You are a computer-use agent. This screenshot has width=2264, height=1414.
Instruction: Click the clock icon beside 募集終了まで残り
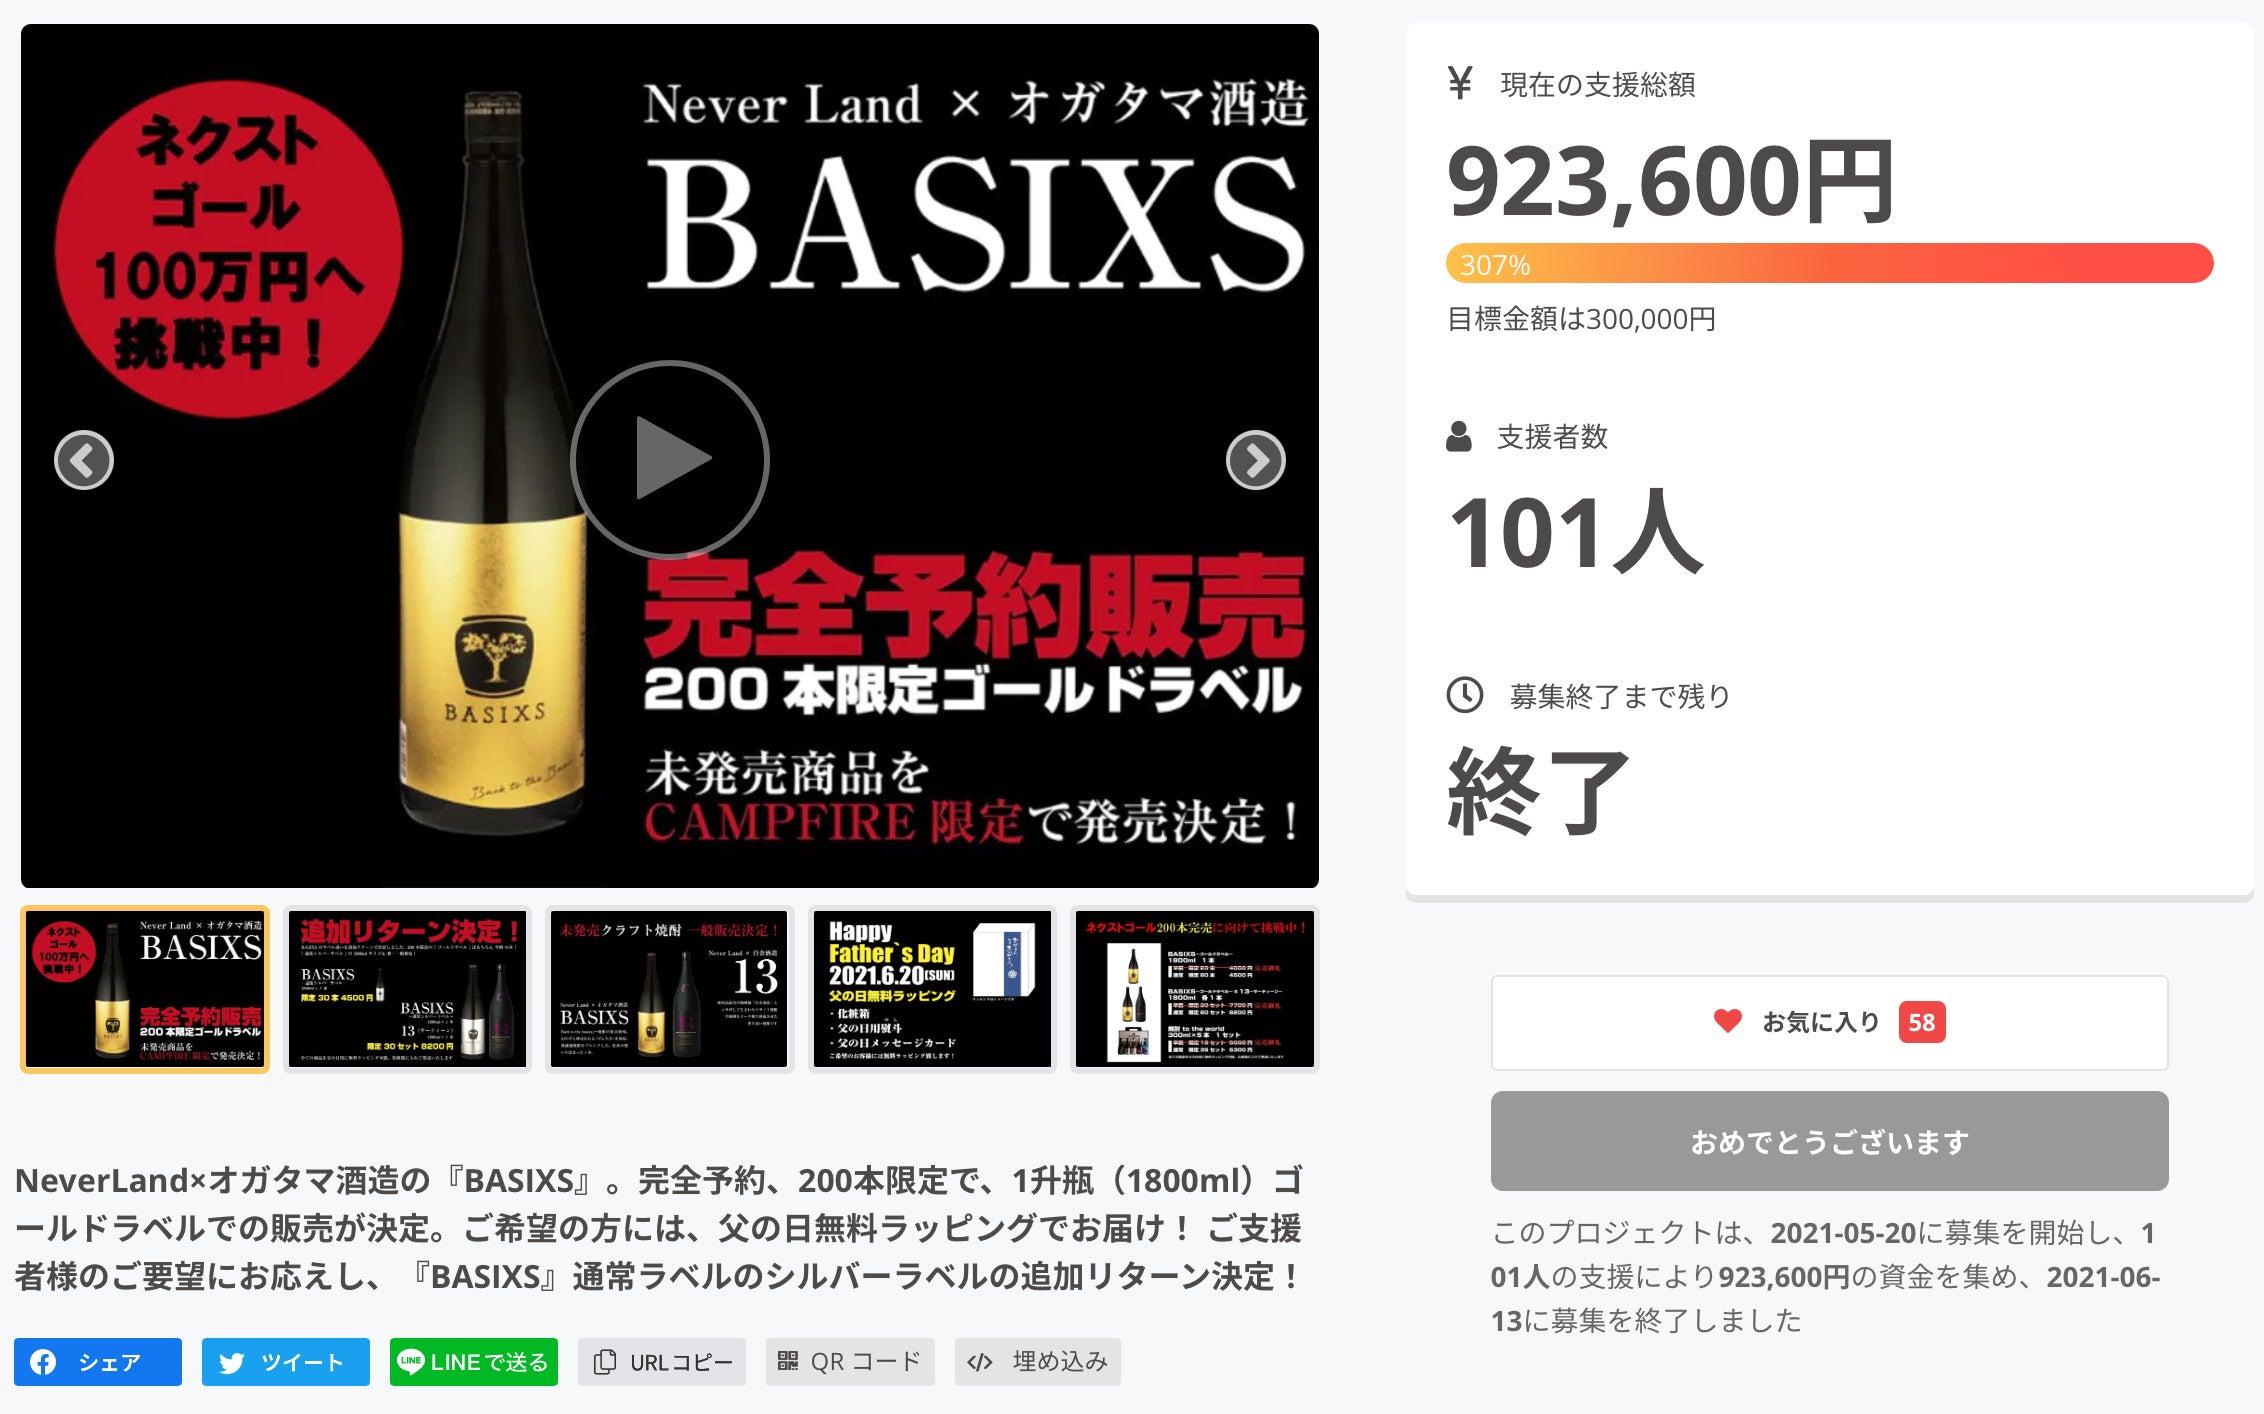pyautogui.click(x=1465, y=695)
